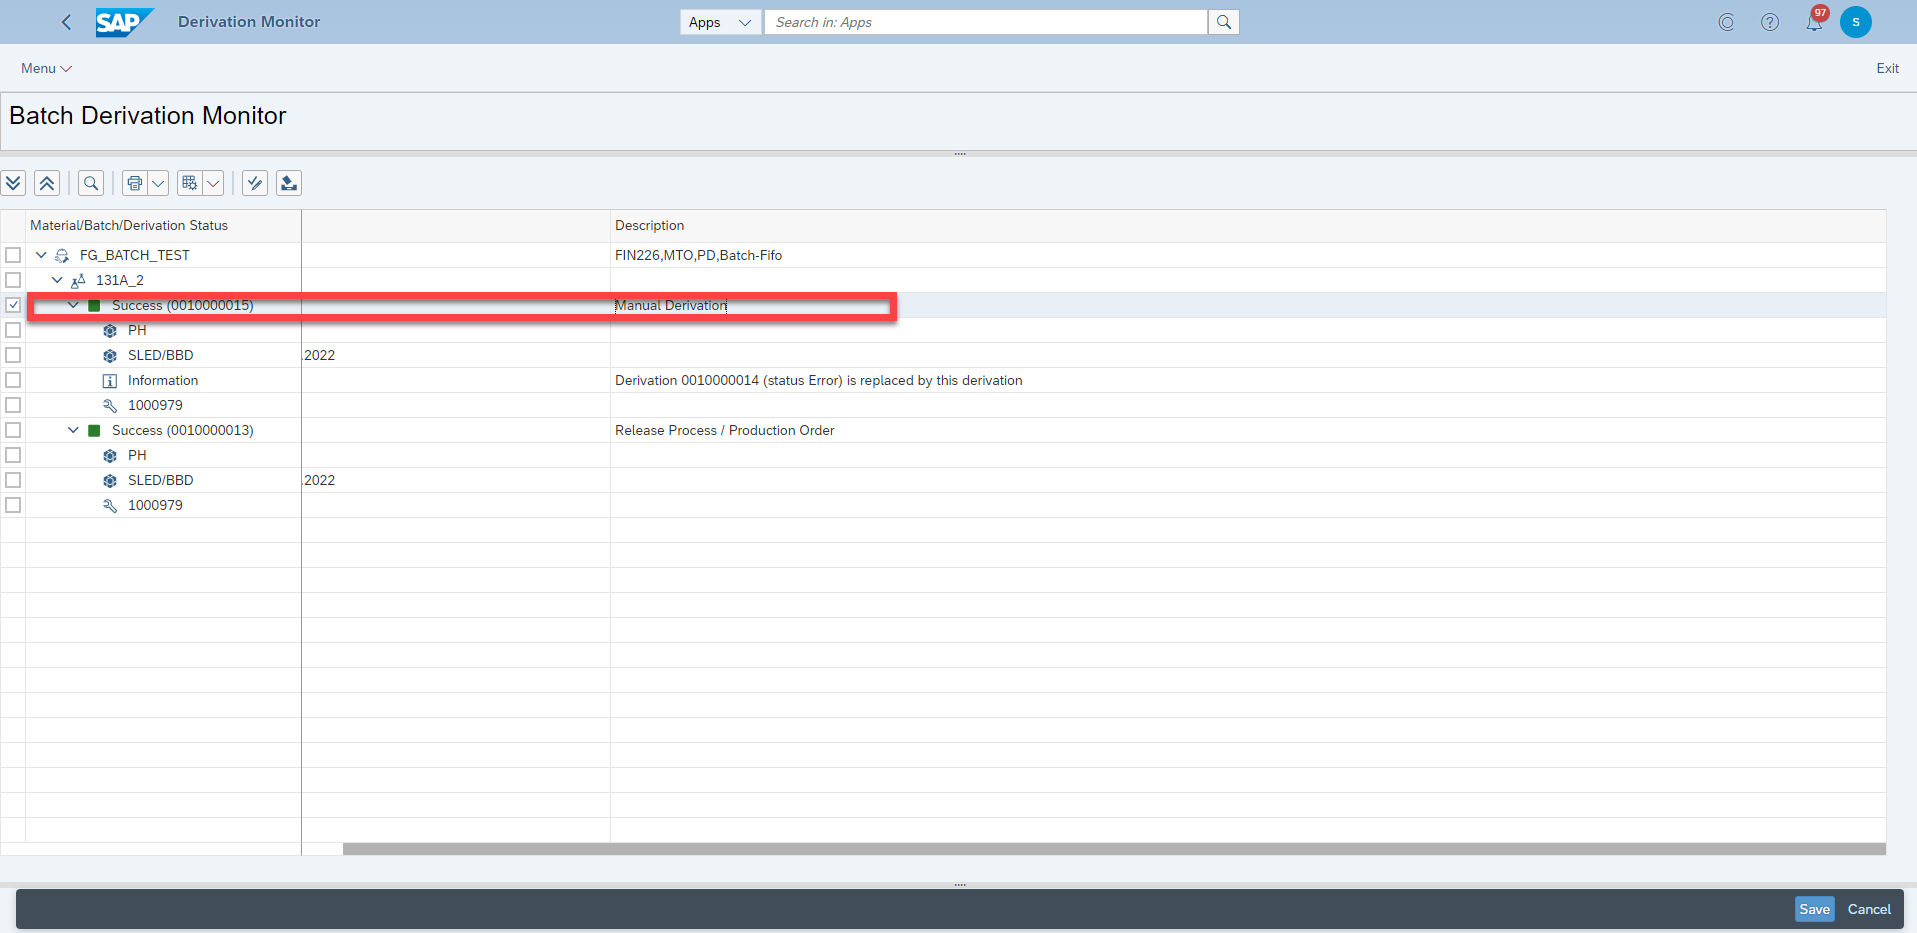Click the layout settings grid-gear icon

(189, 183)
